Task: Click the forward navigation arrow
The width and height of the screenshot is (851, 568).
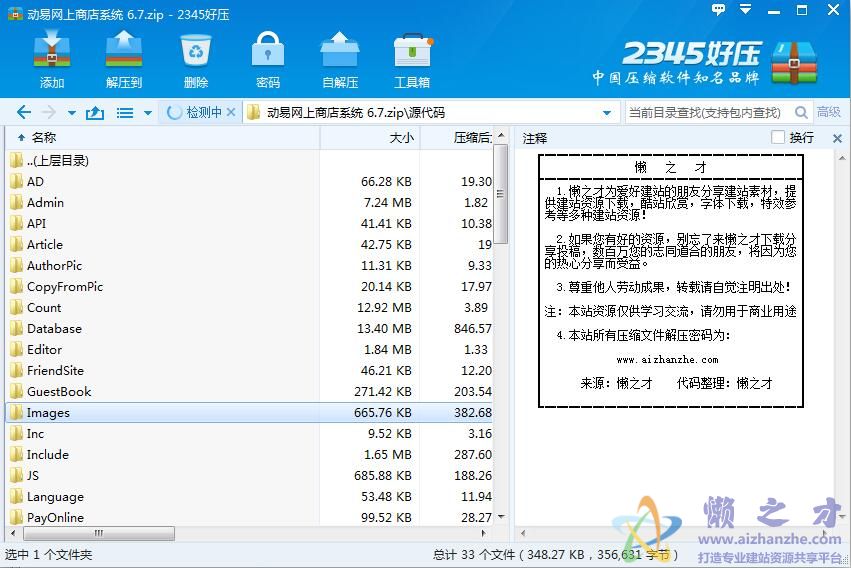Action: 49,112
